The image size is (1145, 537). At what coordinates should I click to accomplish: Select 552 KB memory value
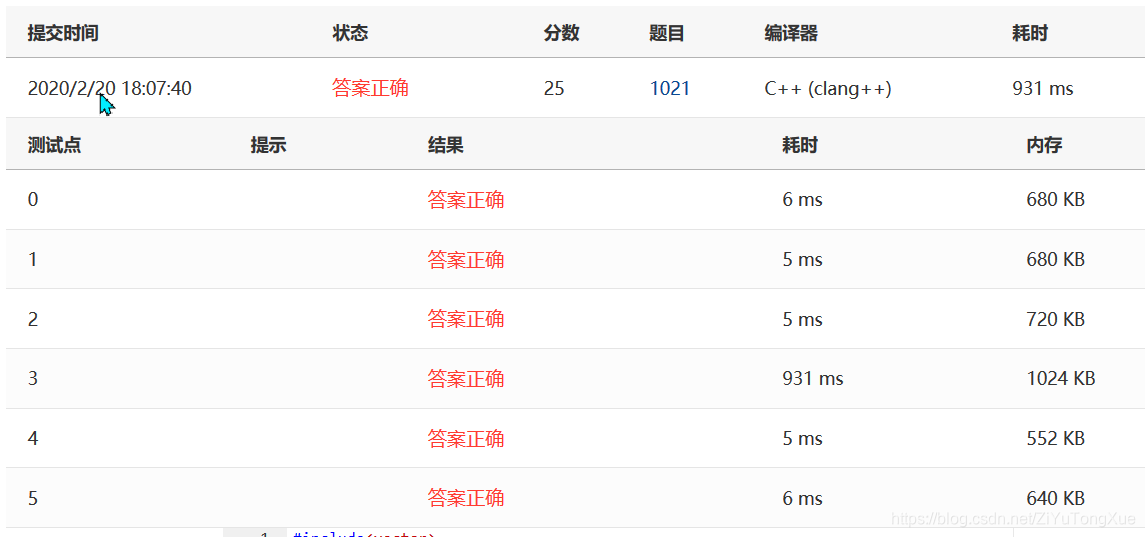tap(1055, 438)
